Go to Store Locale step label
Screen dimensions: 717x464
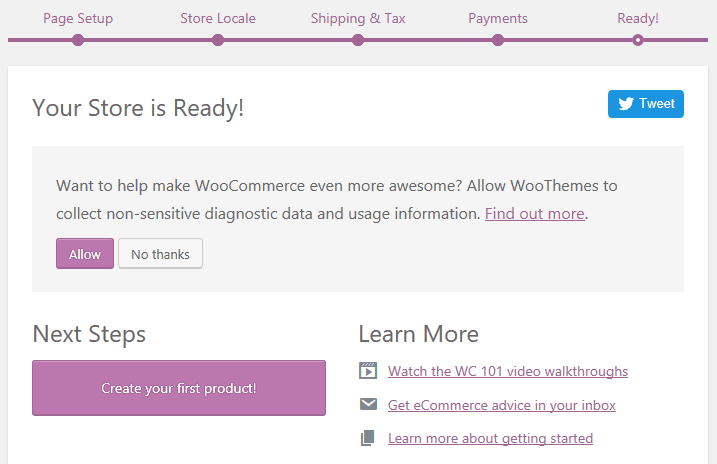pos(218,18)
